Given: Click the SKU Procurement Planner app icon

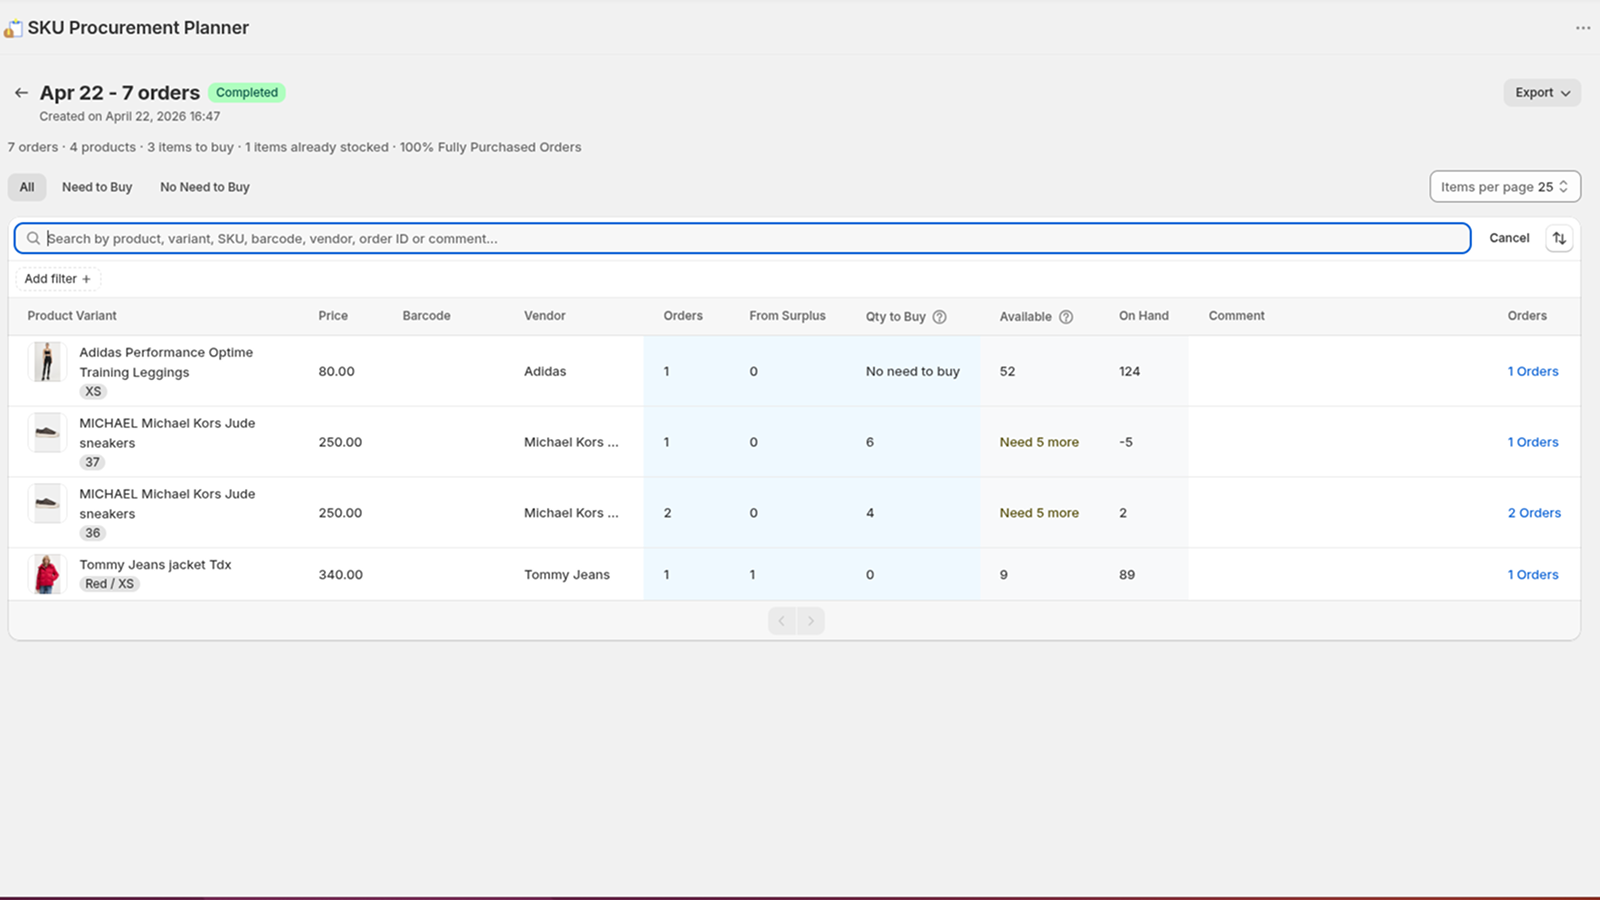Looking at the screenshot, I should [13, 28].
